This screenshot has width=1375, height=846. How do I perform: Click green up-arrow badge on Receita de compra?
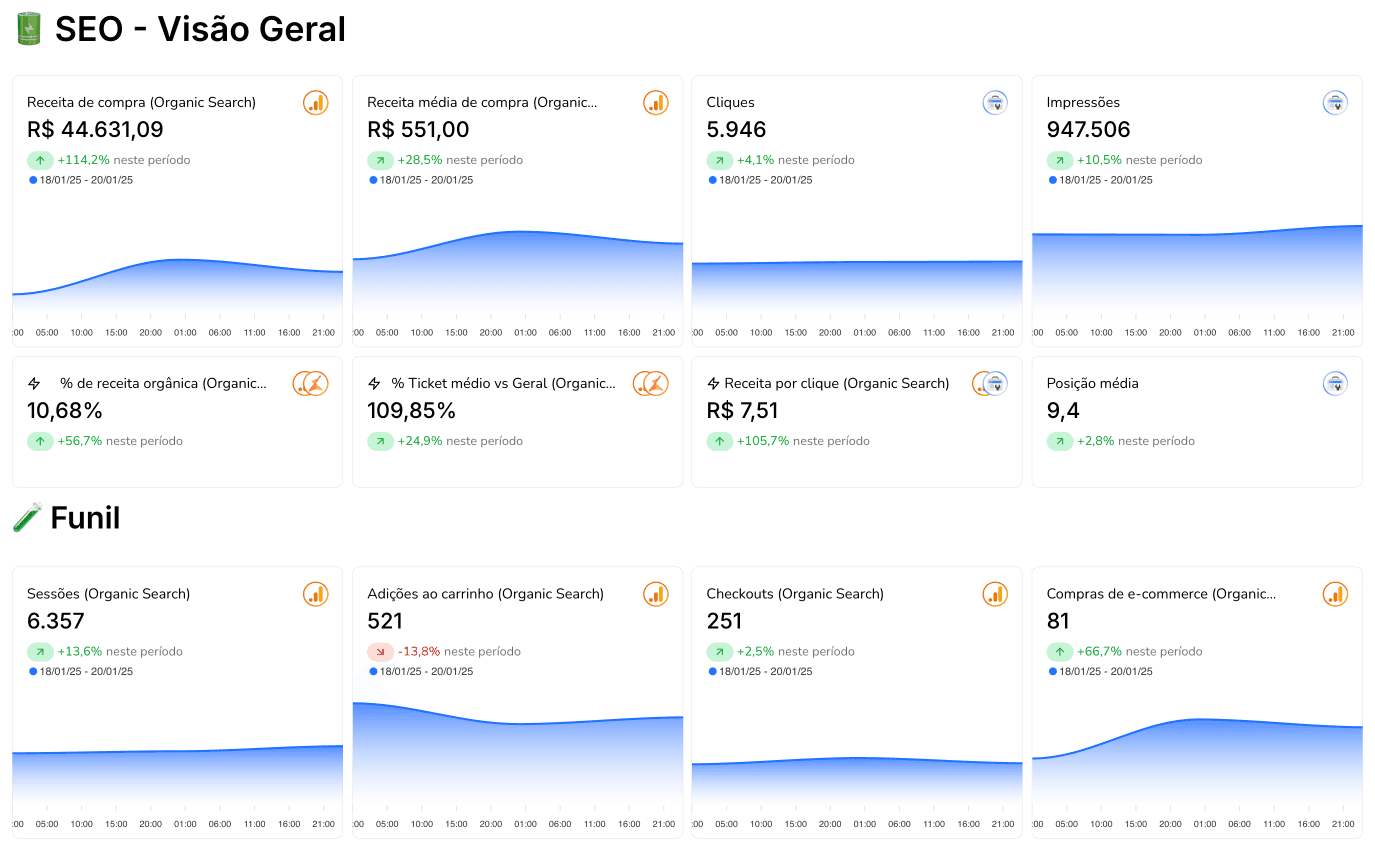[x=40, y=160]
